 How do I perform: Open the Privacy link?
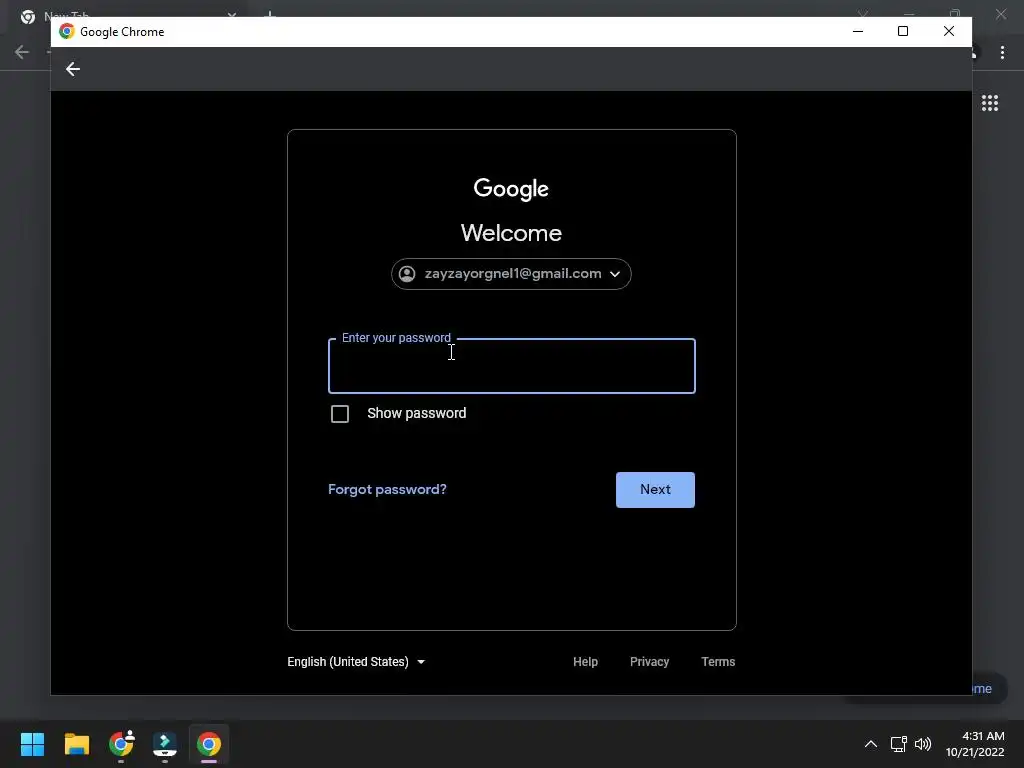tap(649, 662)
